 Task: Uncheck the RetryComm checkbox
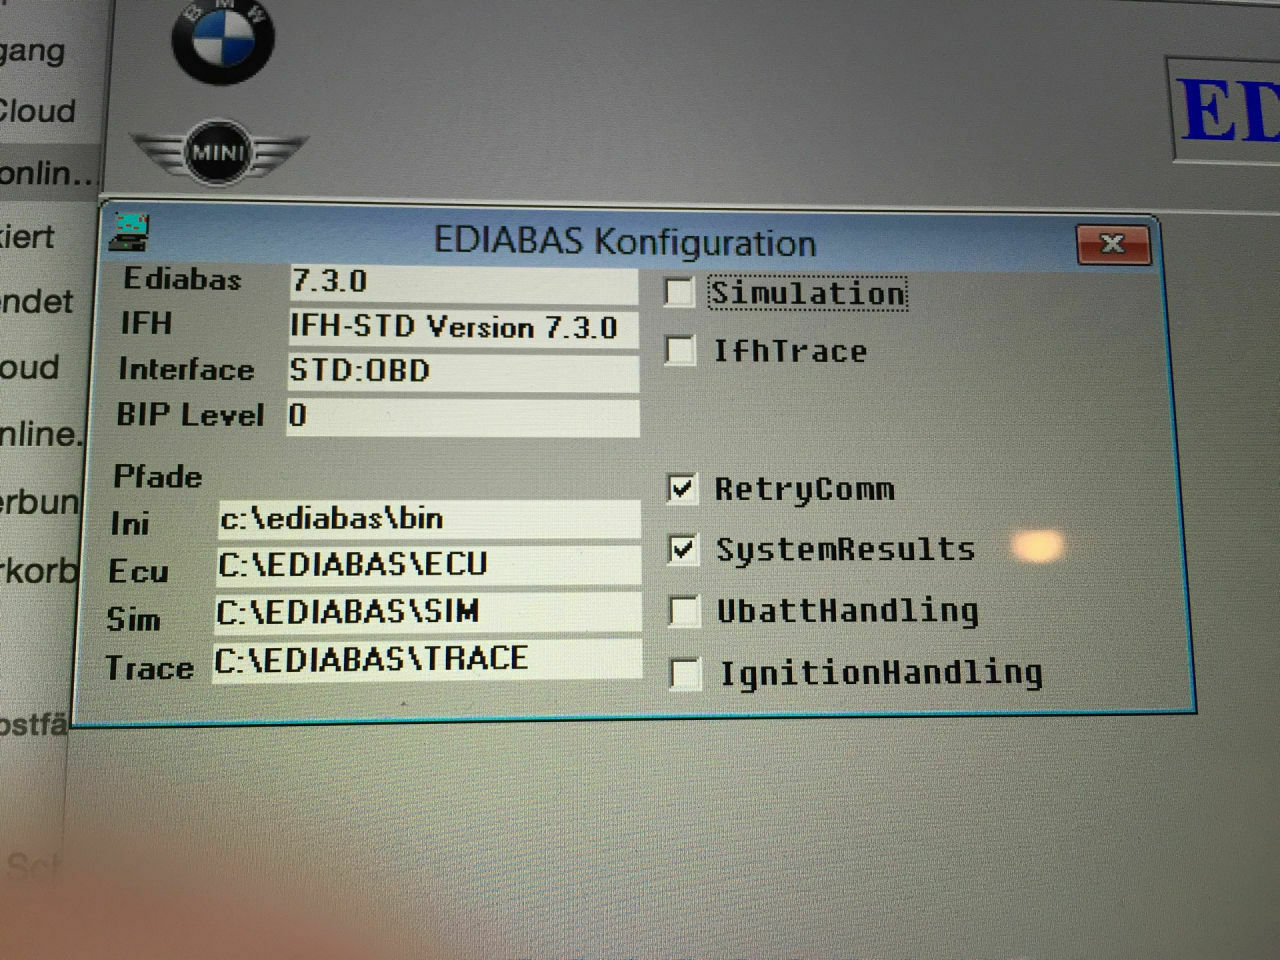coord(682,489)
